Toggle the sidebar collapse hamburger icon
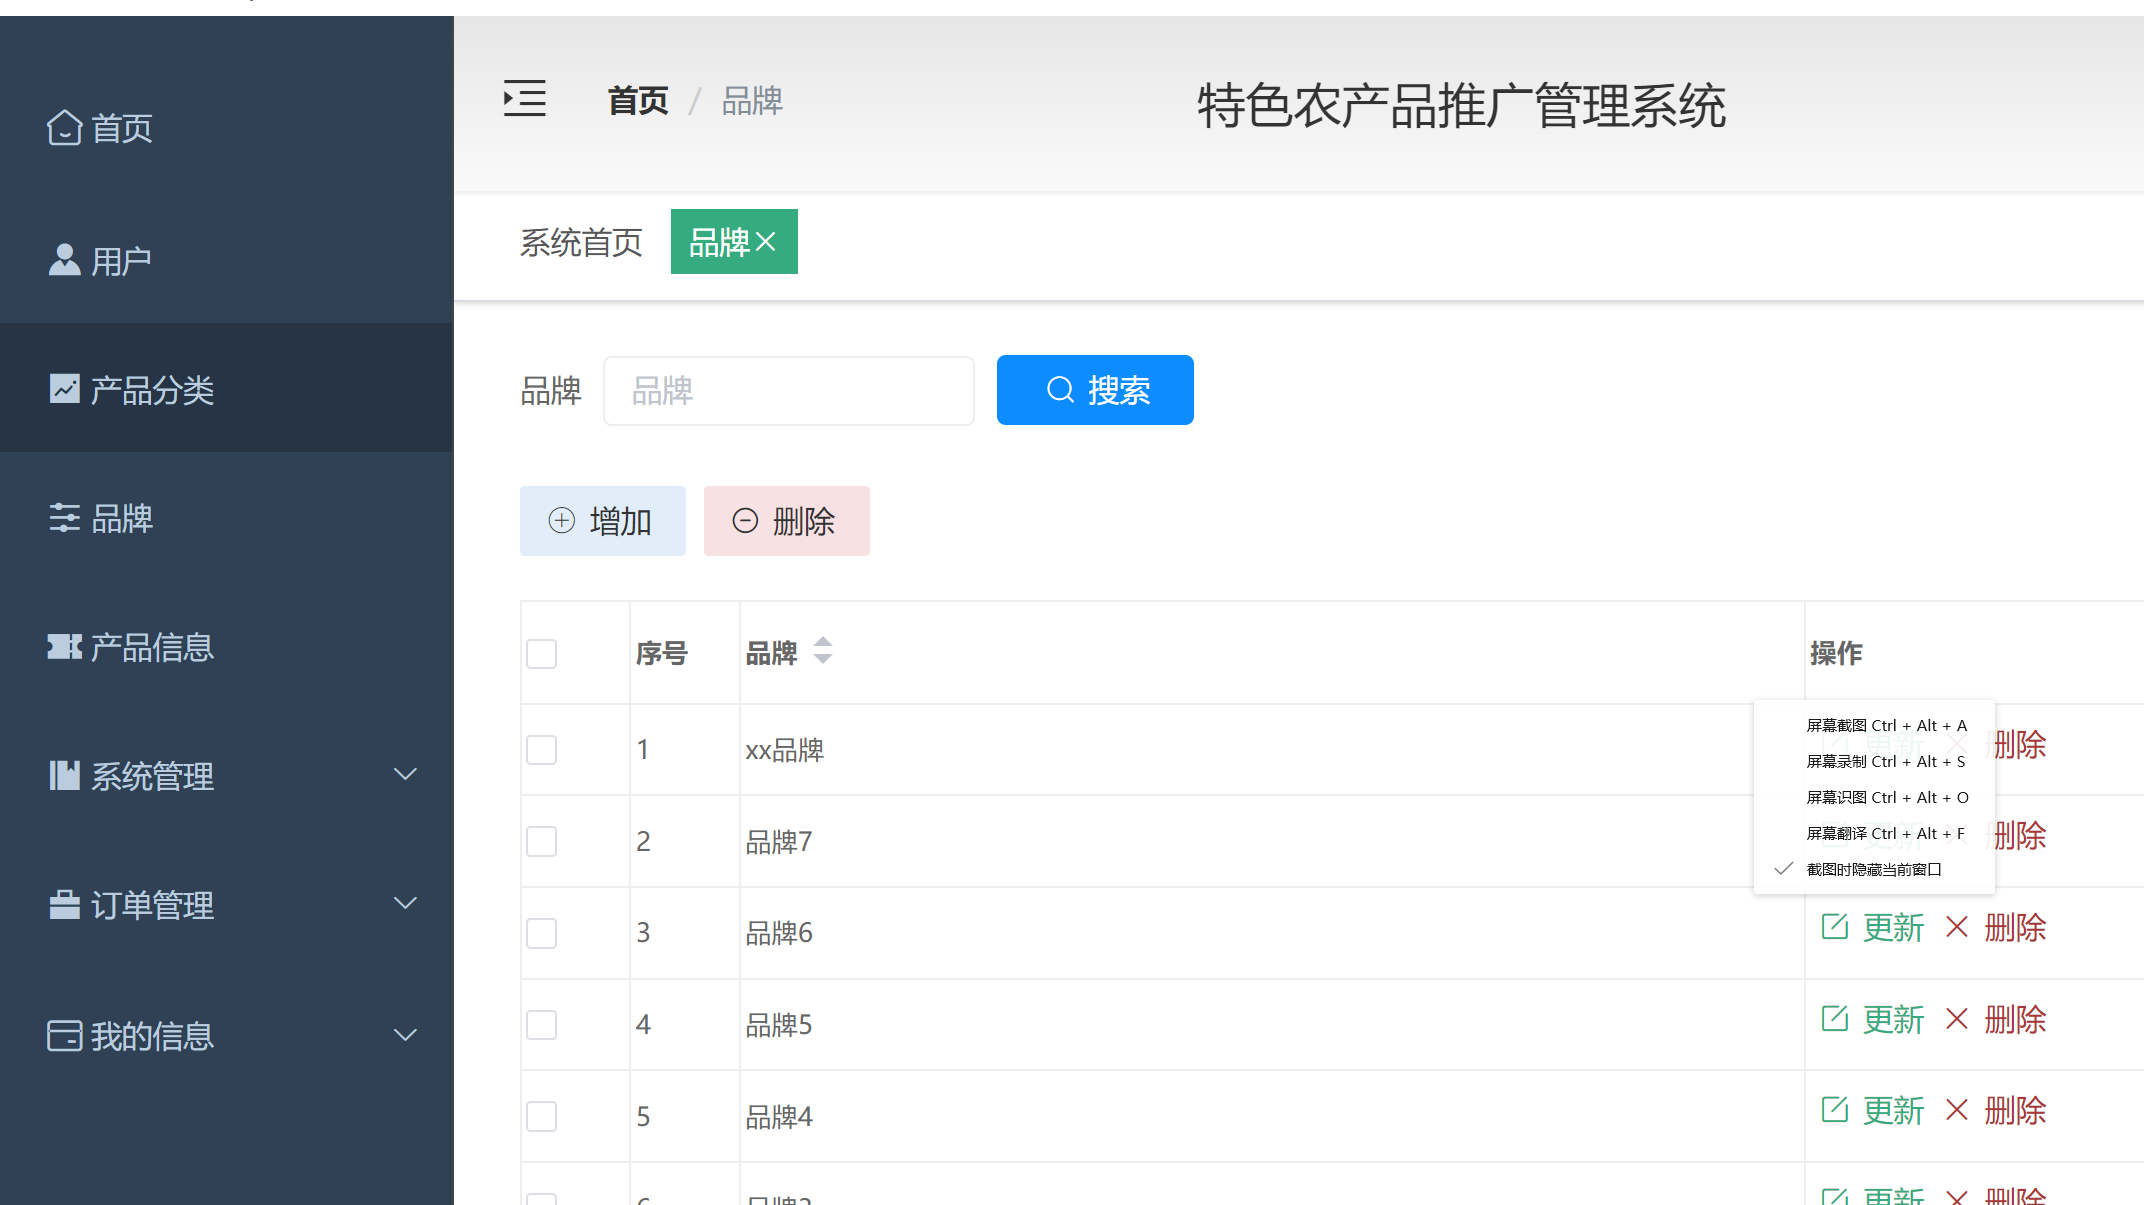 524,98
